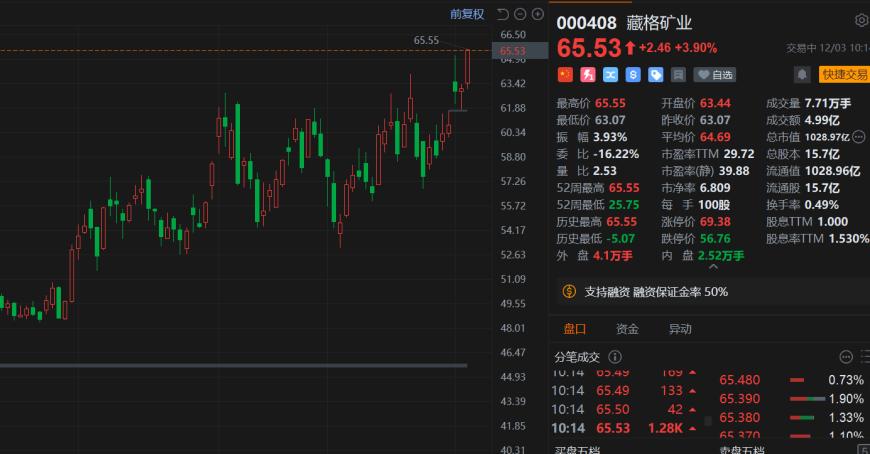The width and height of the screenshot is (870, 454).
Task: Open the more options ellipsis for 分笔成交
Action: [x=846, y=357]
